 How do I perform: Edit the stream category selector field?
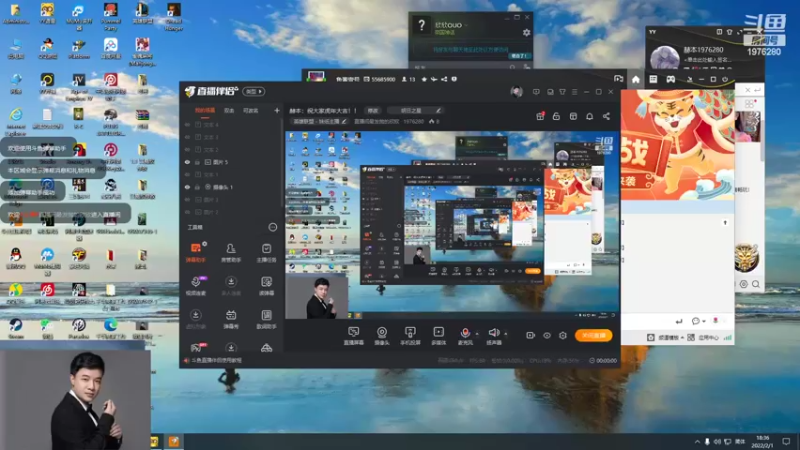pyautogui.click(x=319, y=121)
